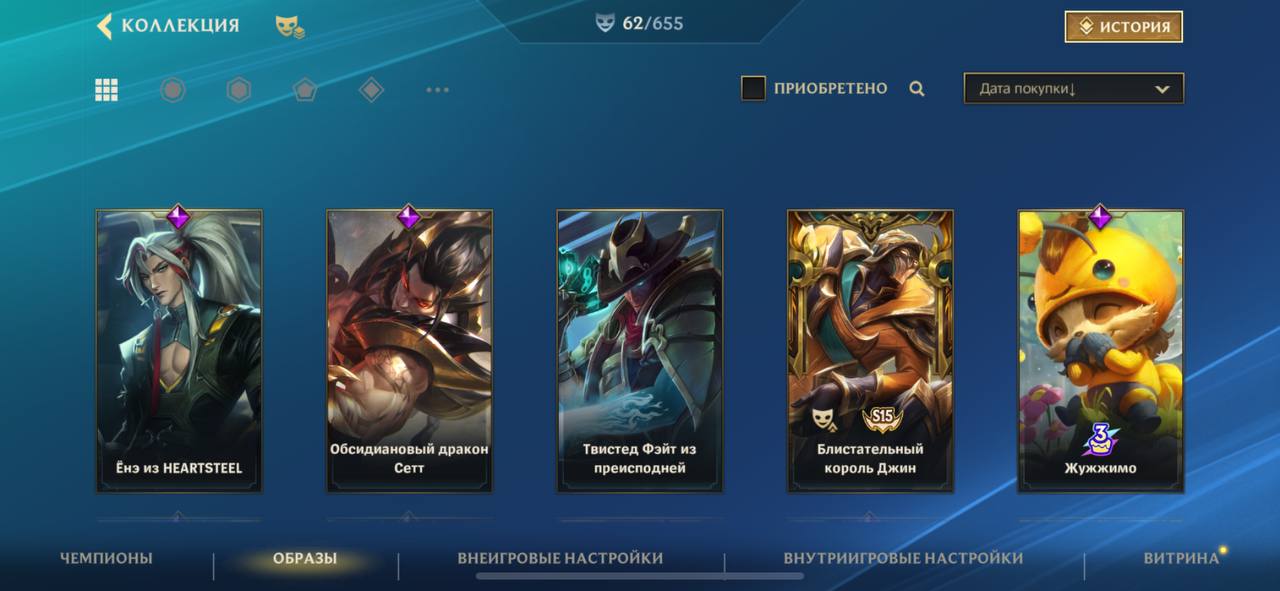Select the Ёнэ из HEARTSTEEL skin card
Image resolution: width=1280 pixels, height=591 pixels.
pos(179,350)
